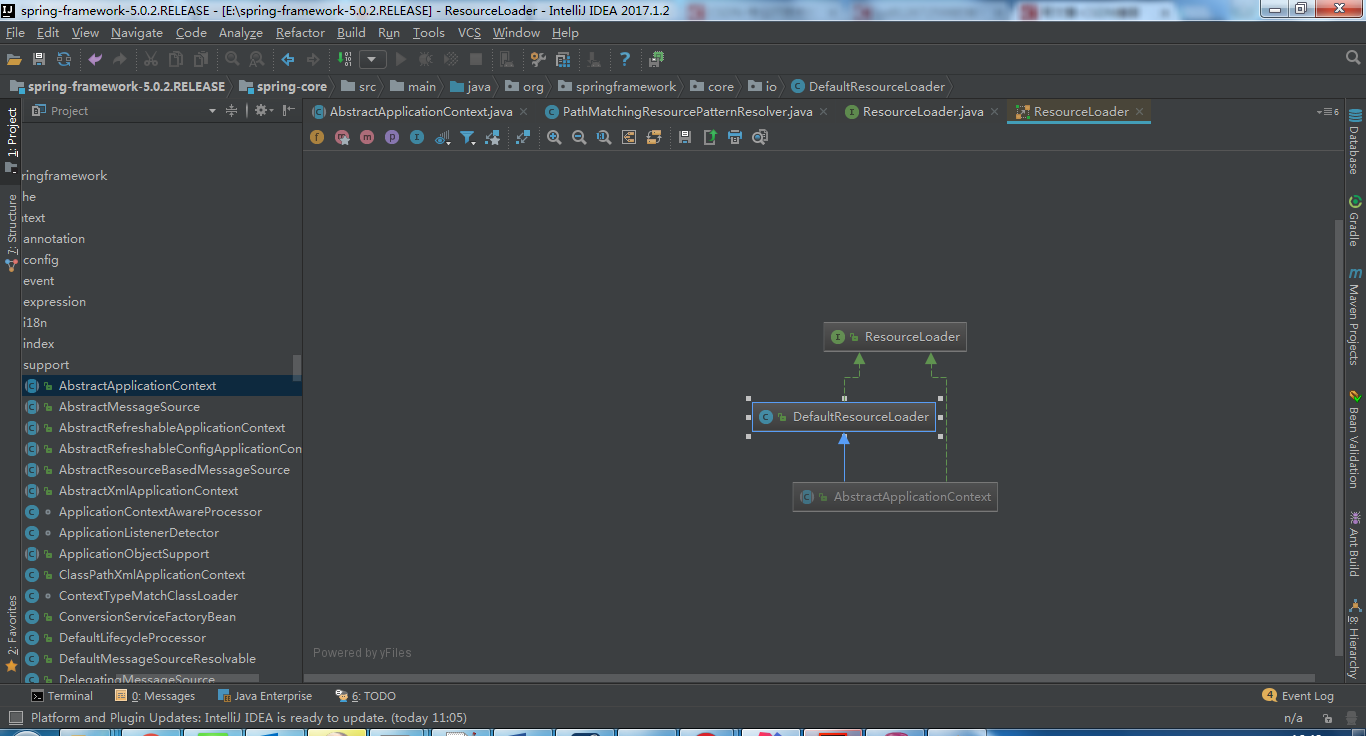
Task: Click the Help question mark icon
Action: pos(625,60)
